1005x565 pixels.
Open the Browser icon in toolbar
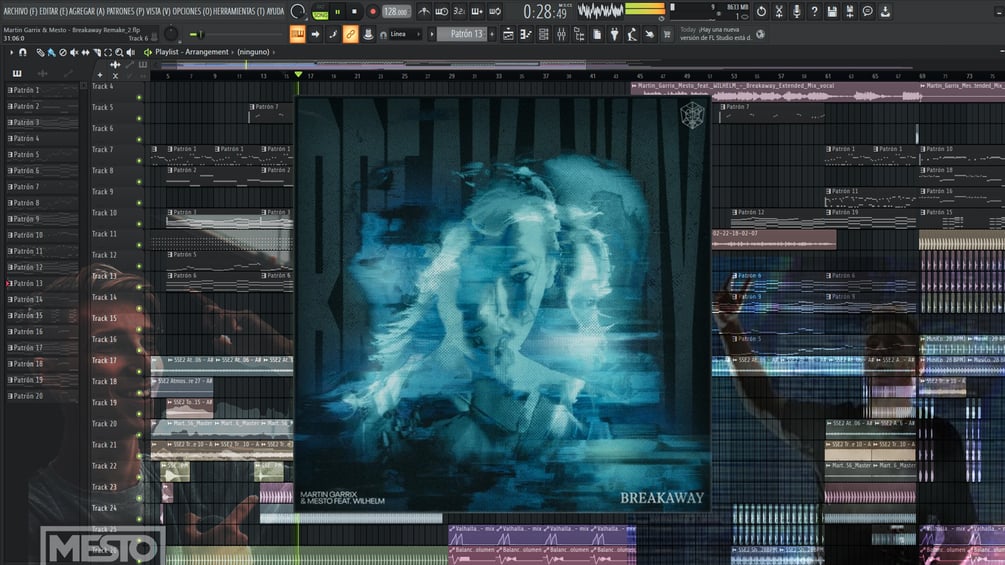pos(579,35)
